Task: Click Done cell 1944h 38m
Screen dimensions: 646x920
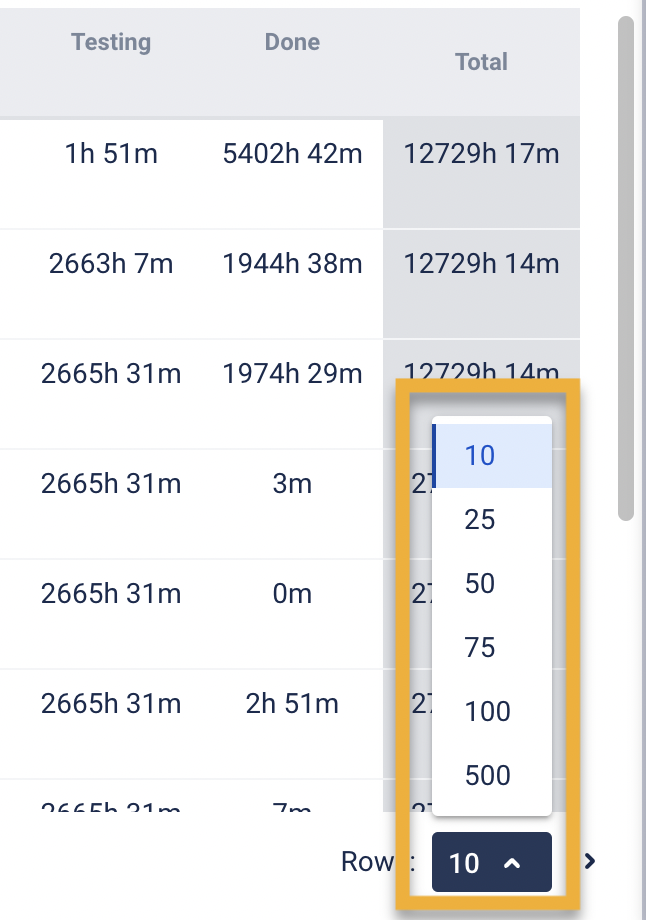Action: click(x=292, y=264)
